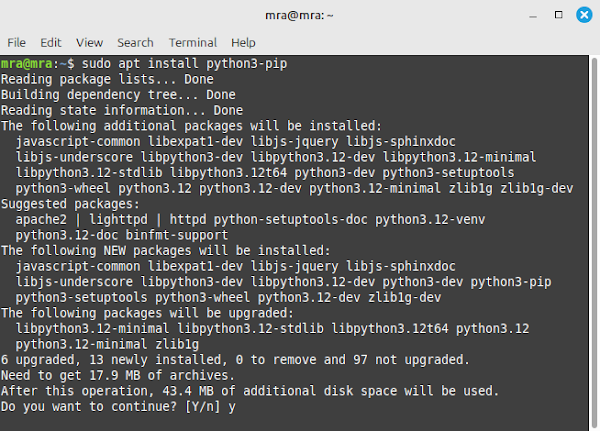Click 'python3.12-doc' in suggested packages

point(67,235)
